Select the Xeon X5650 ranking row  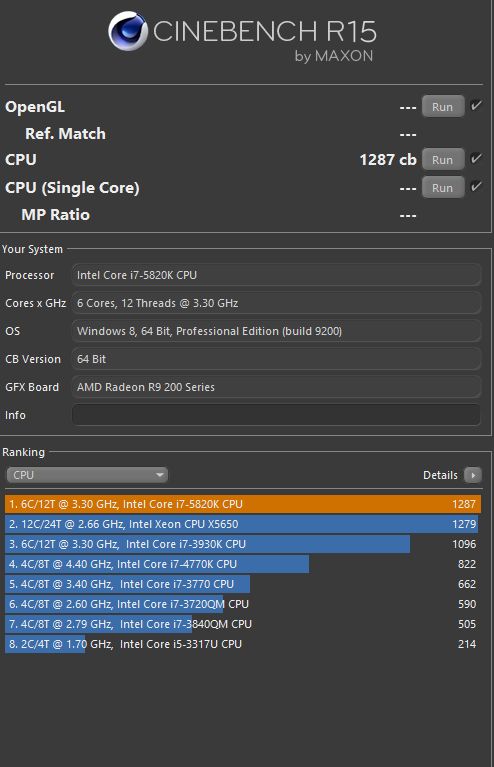point(243,524)
